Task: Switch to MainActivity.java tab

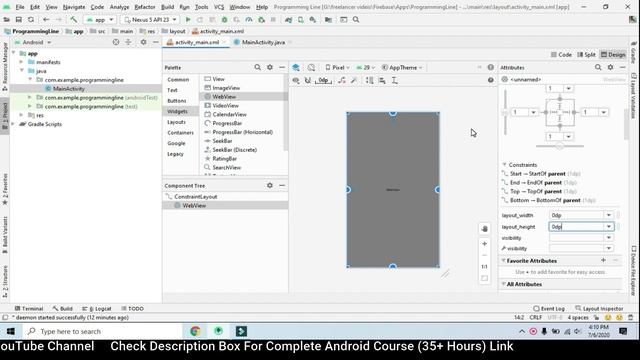Action: 263,42
